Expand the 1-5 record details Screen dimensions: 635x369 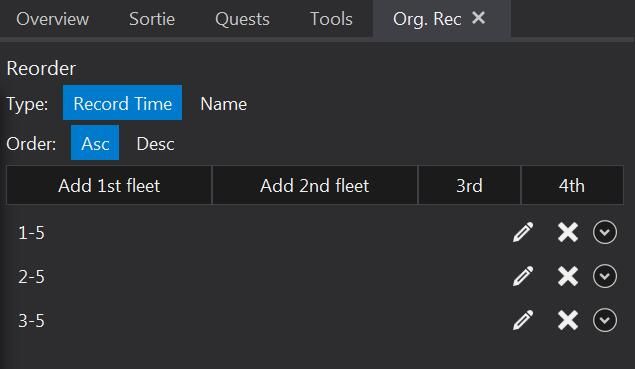pos(605,232)
